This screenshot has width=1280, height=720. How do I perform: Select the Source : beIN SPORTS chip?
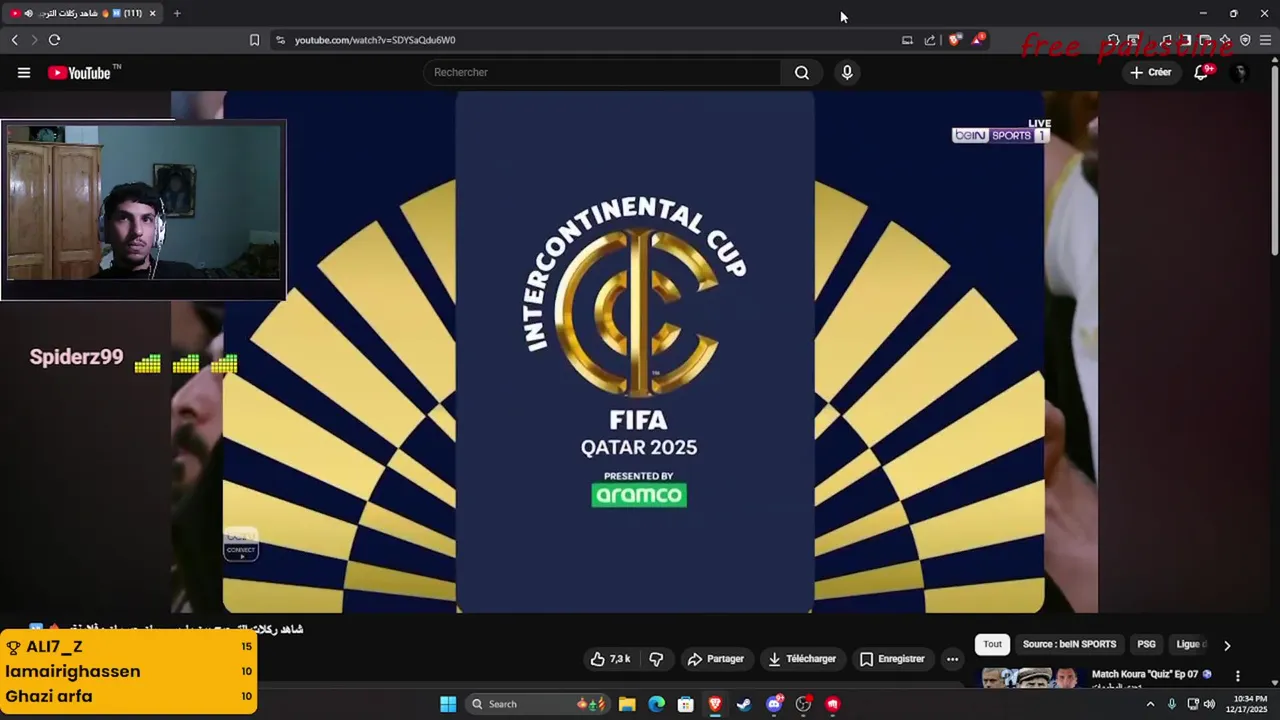[x=1069, y=644]
